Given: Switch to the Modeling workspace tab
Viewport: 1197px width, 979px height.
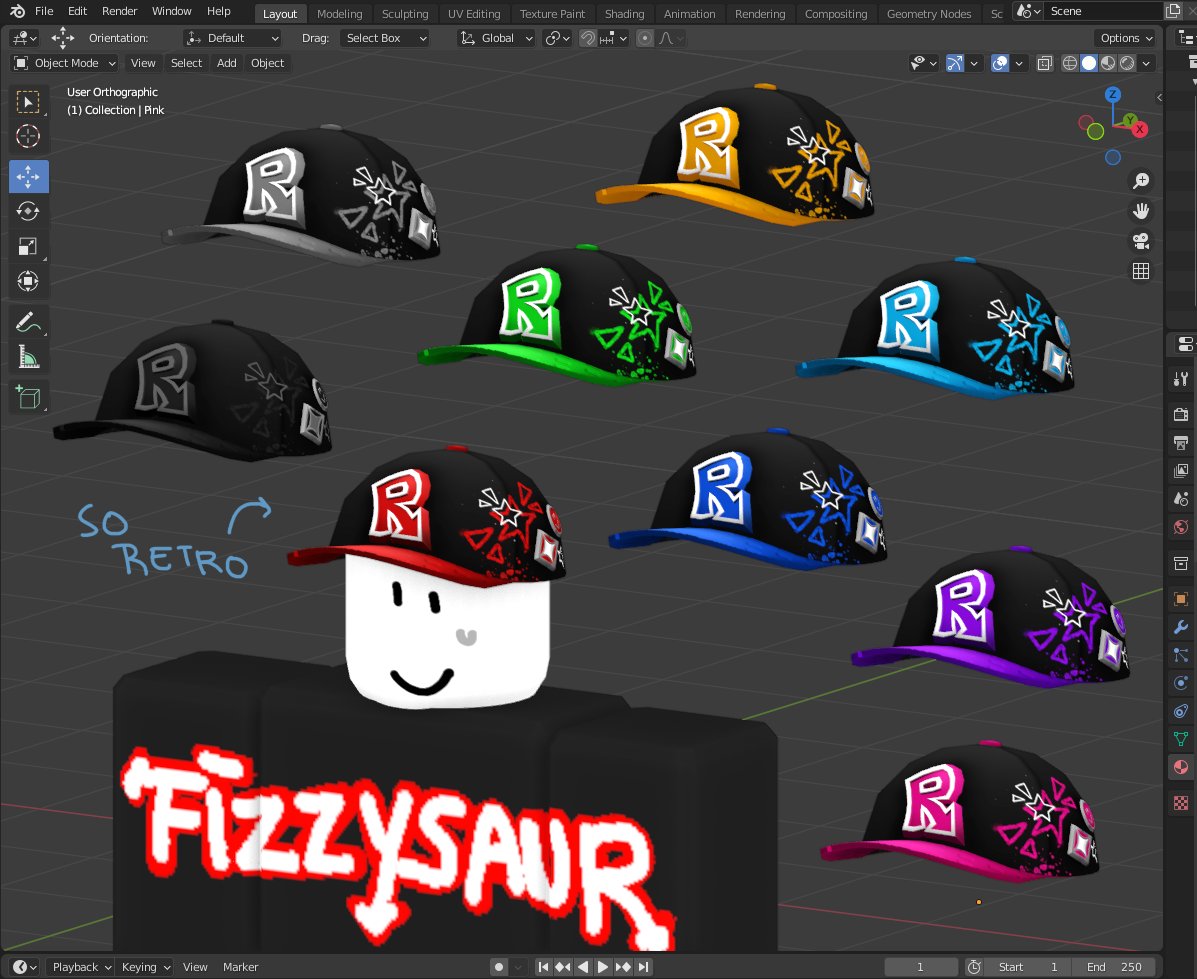Looking at the screenshot, I should coord(340,14).
